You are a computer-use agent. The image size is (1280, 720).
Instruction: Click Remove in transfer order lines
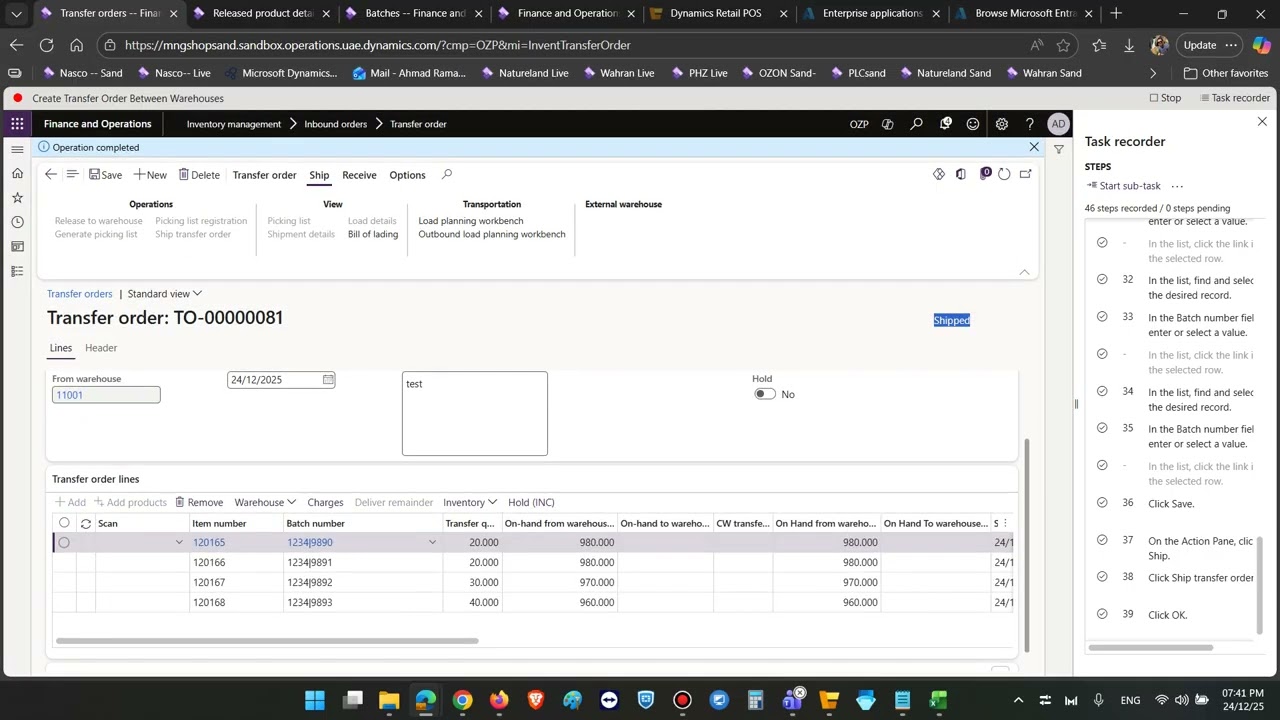coord(199,502)
